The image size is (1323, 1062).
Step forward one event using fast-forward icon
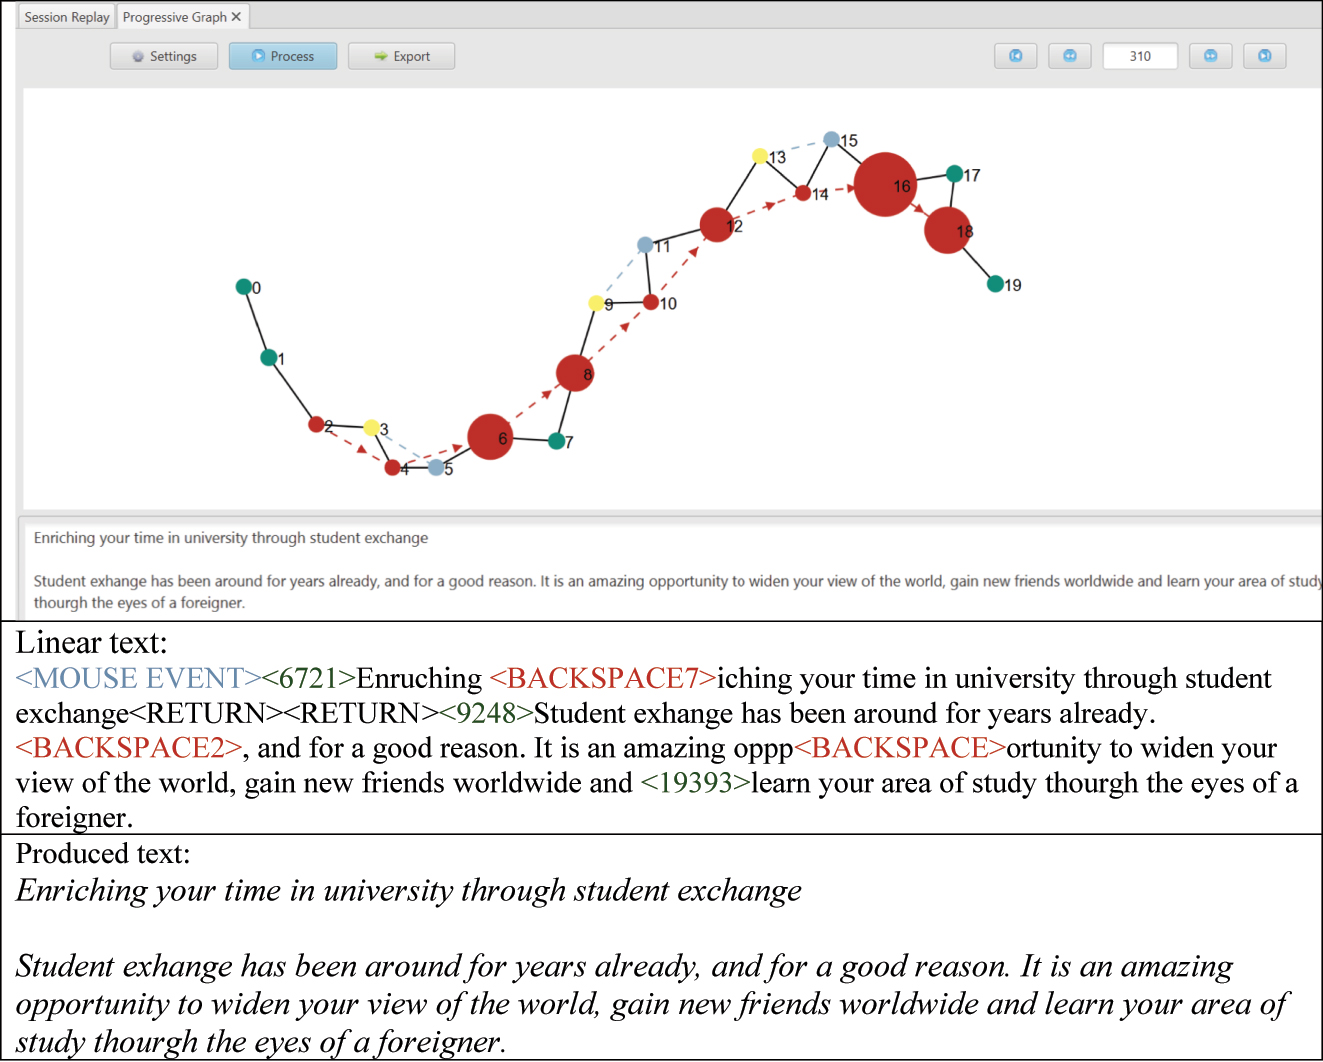1210,56
